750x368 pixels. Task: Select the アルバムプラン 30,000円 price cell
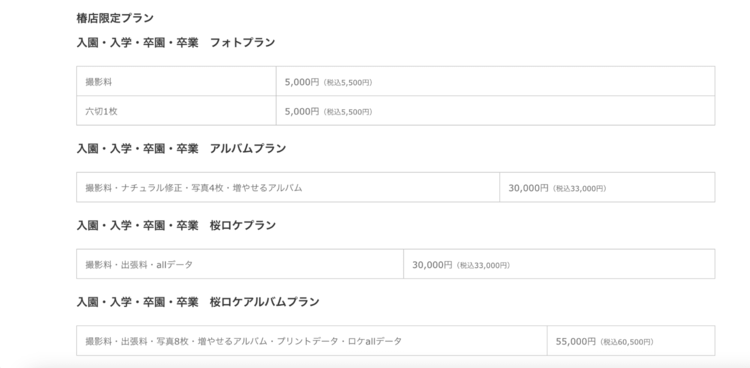click(x=607, y=187)
